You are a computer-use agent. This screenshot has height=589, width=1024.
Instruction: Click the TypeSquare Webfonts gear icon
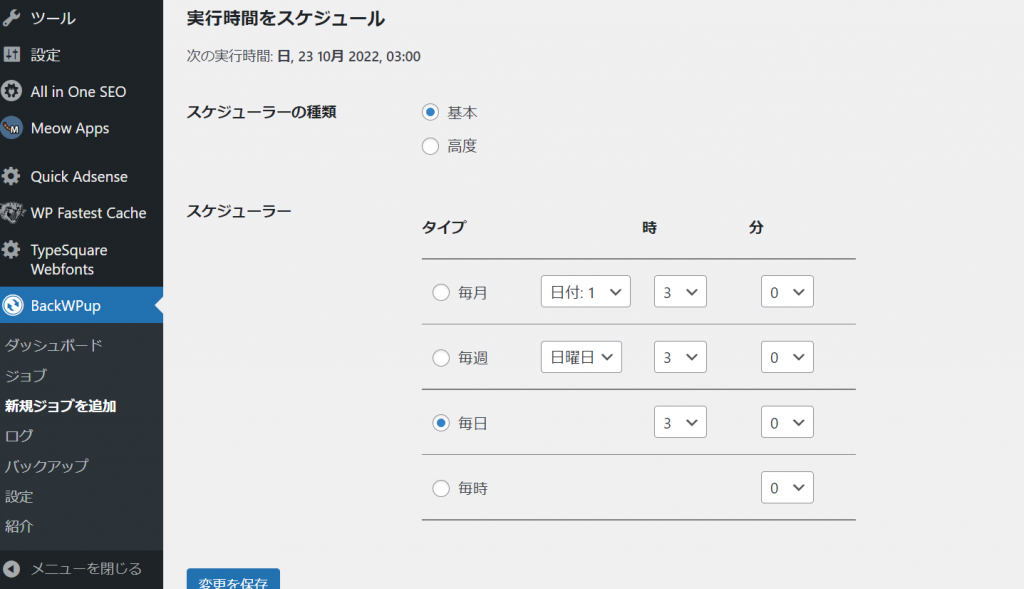tap(12, 250)
